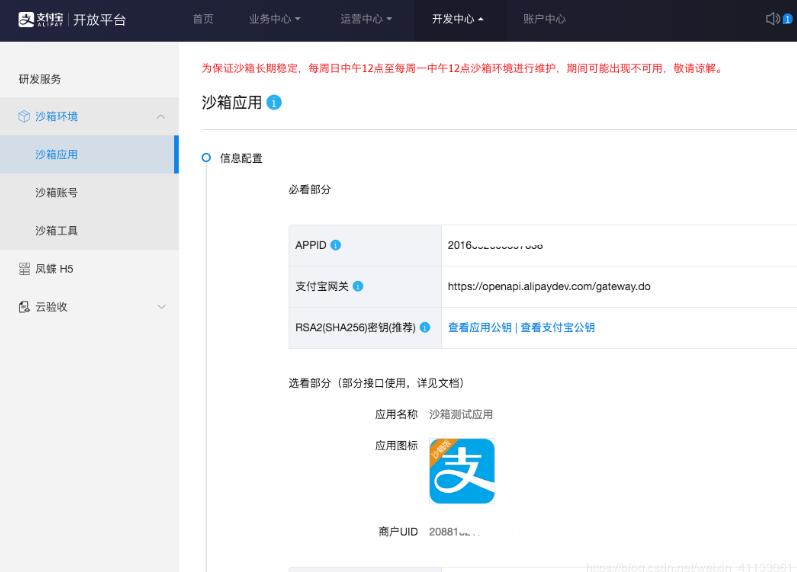797x572 pixels.
Task: Click the Alipay logo in header
Action: [41, 19]
